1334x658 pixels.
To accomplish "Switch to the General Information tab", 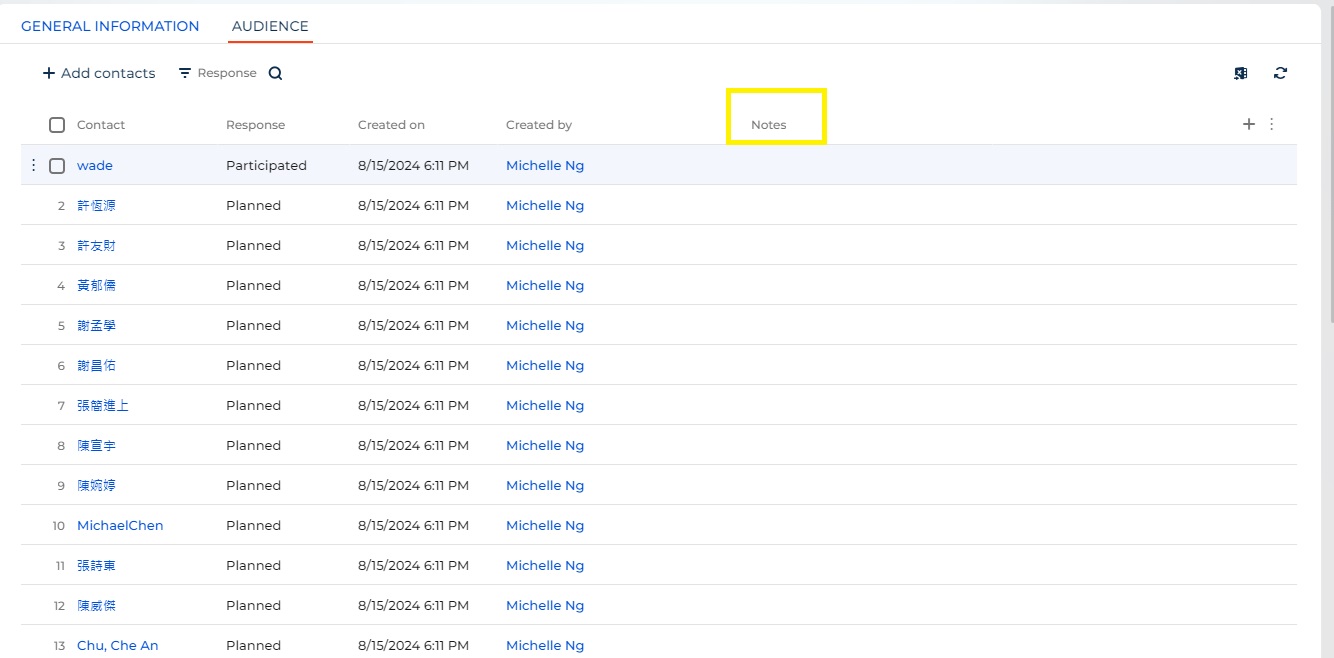I will 110,26.
